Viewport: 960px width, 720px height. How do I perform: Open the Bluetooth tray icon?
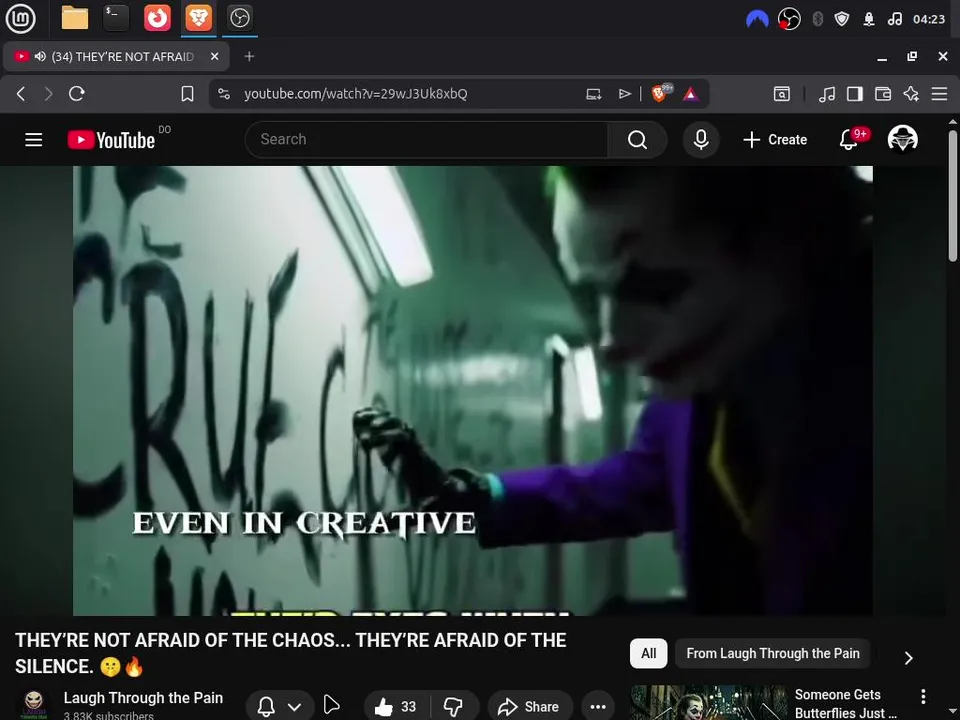pyautogui.click(x=817, y=20)
